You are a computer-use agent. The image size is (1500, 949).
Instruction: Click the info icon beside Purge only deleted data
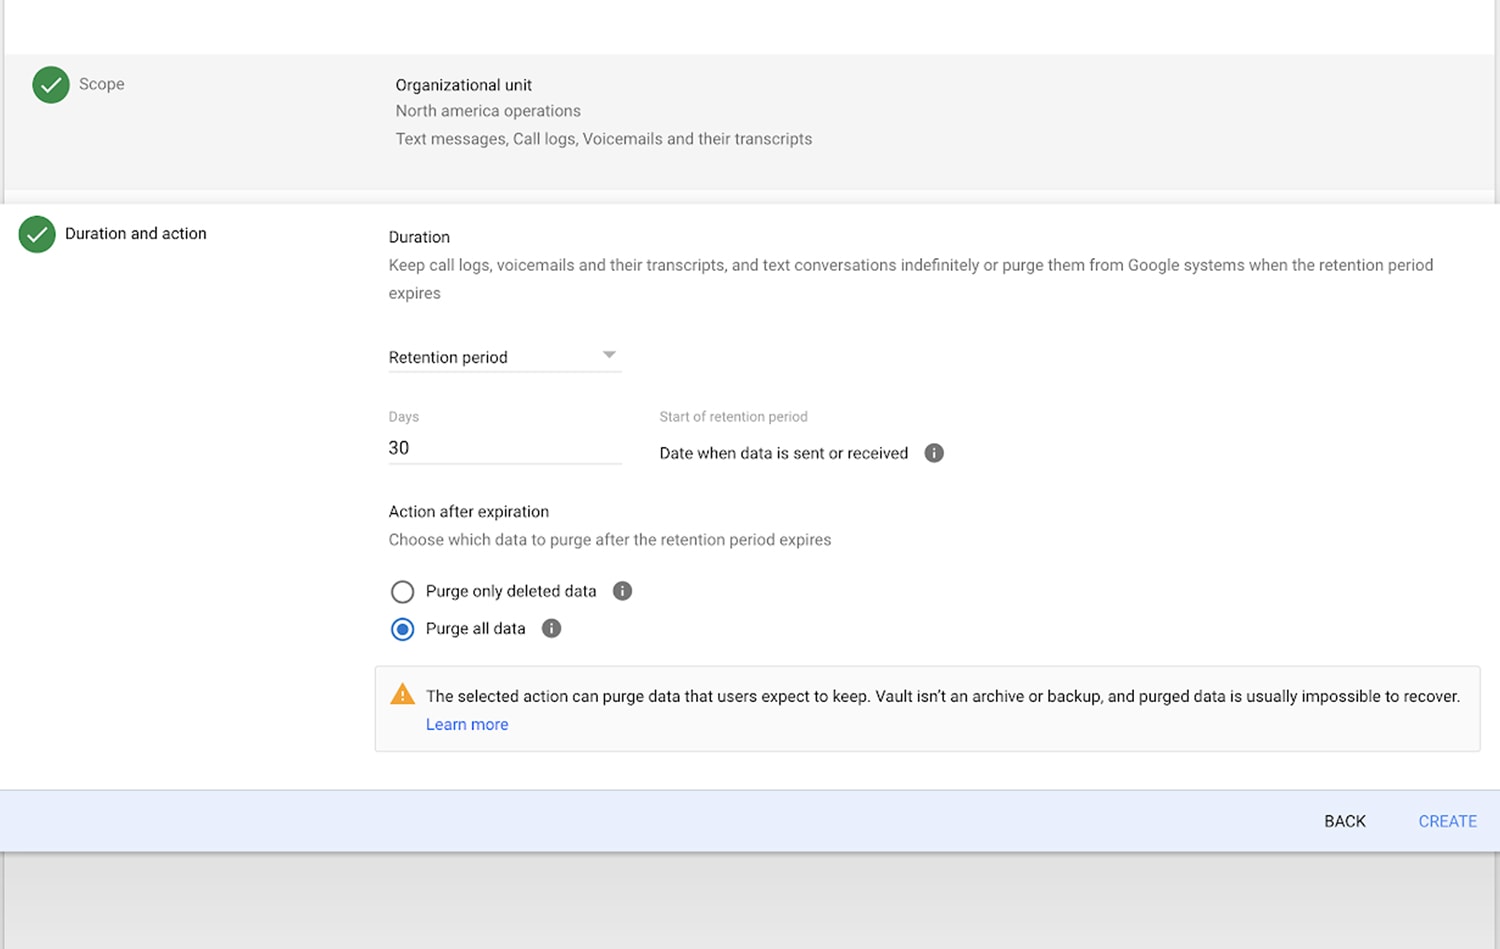coord(621,591)
